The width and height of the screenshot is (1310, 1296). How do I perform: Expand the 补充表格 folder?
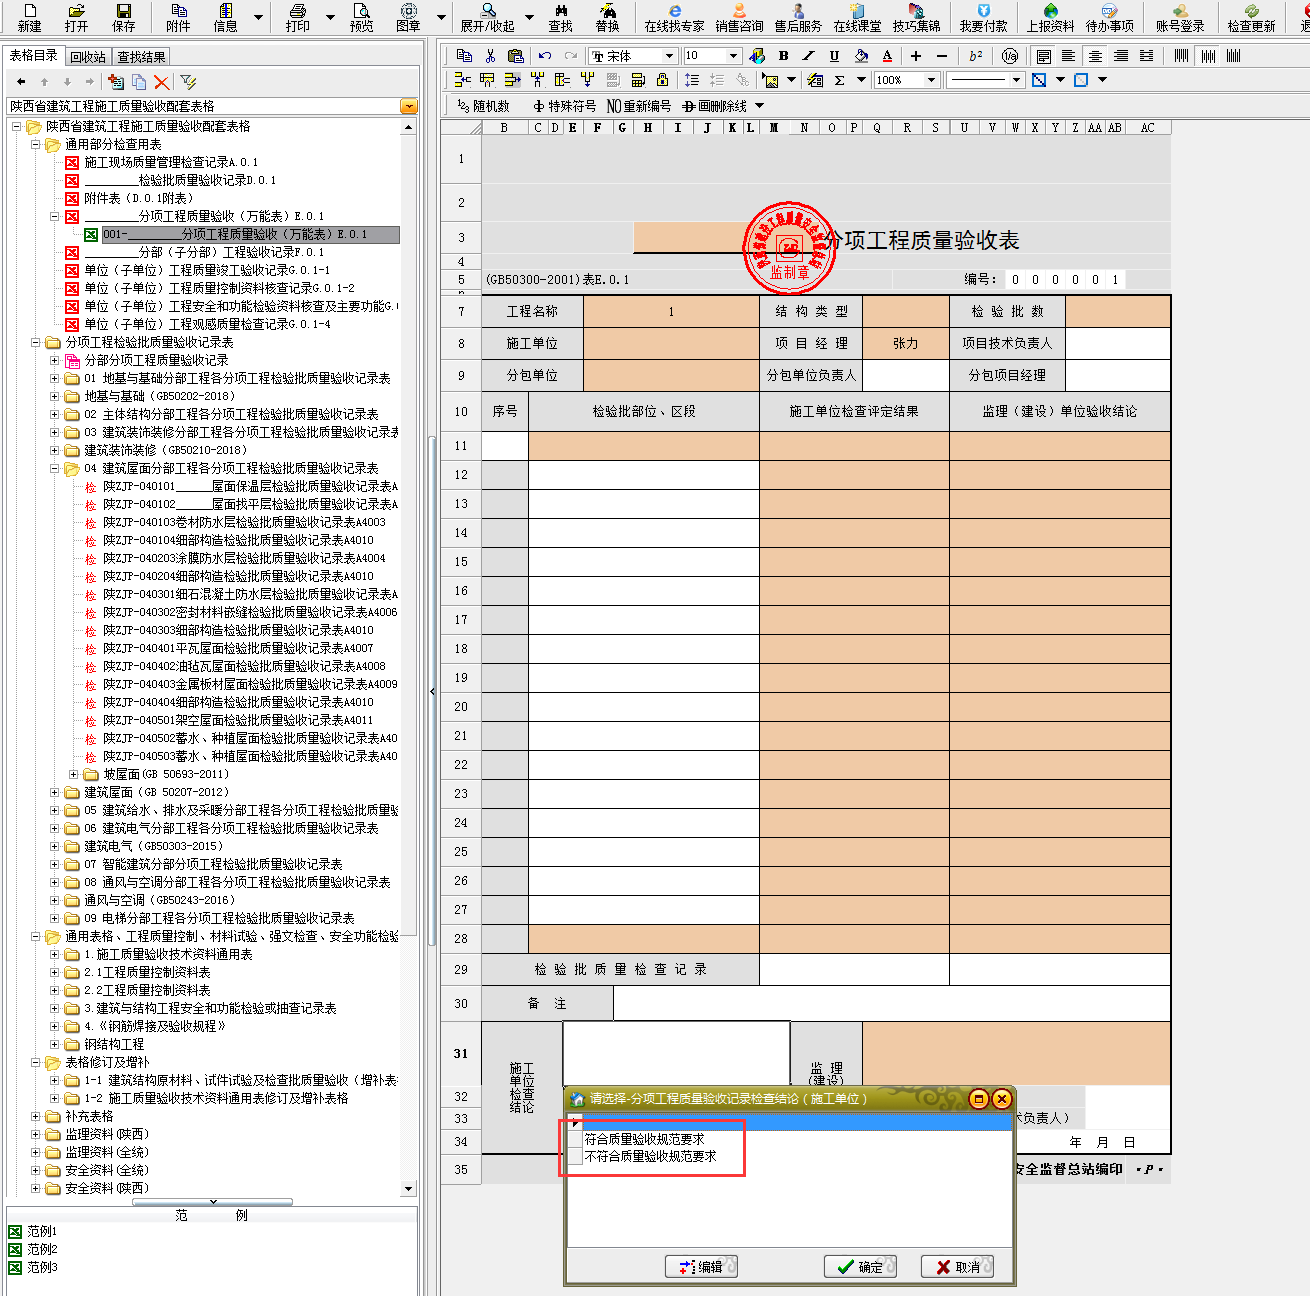coord(37,1116)
